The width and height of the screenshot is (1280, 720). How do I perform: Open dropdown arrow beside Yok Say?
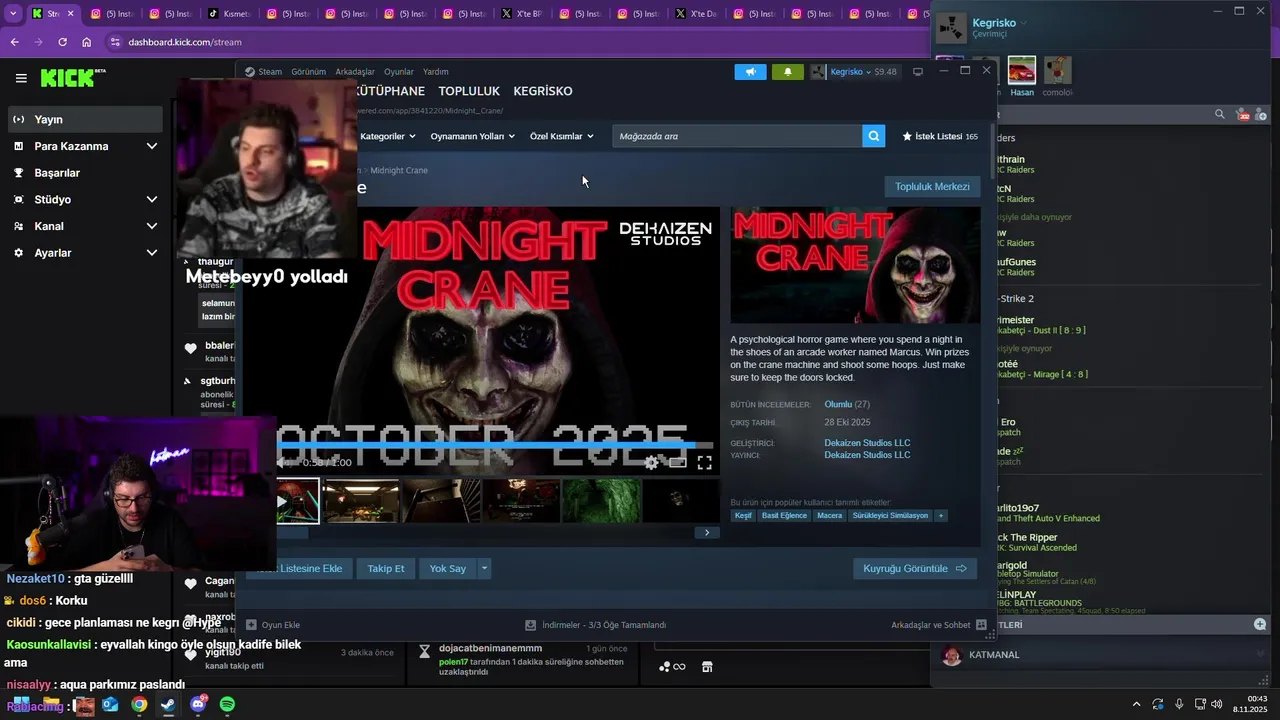click(x=484, y=569)
